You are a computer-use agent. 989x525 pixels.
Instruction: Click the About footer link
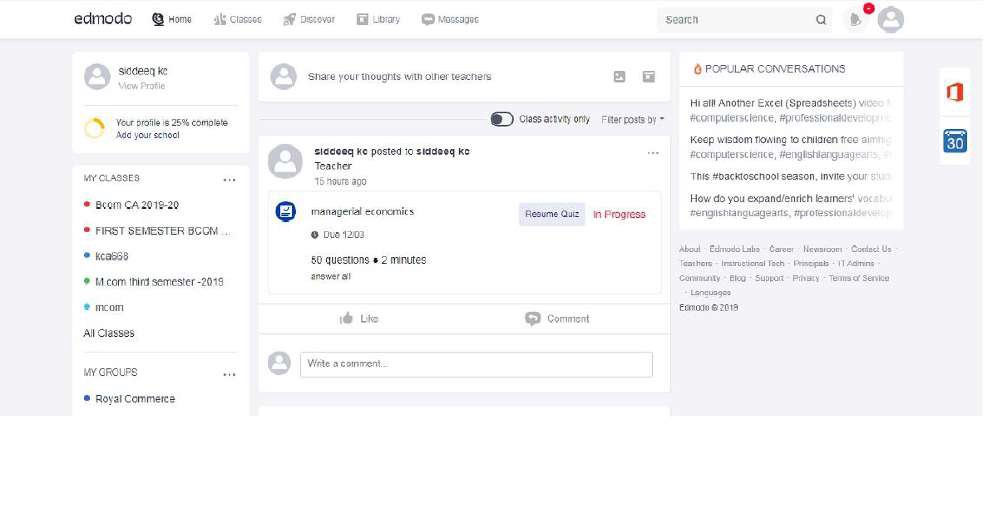[689, 249]
